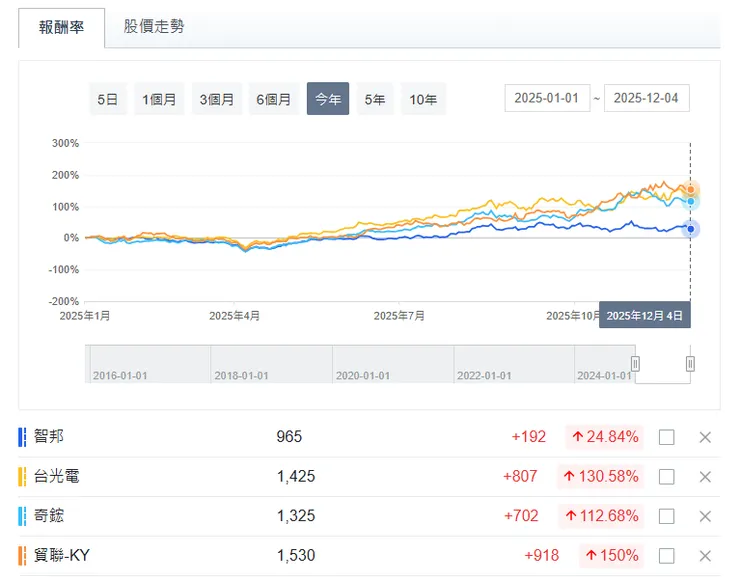Choose the 1個月 range button
This screenshot has height=585, width=740.
tap(160, 99)
